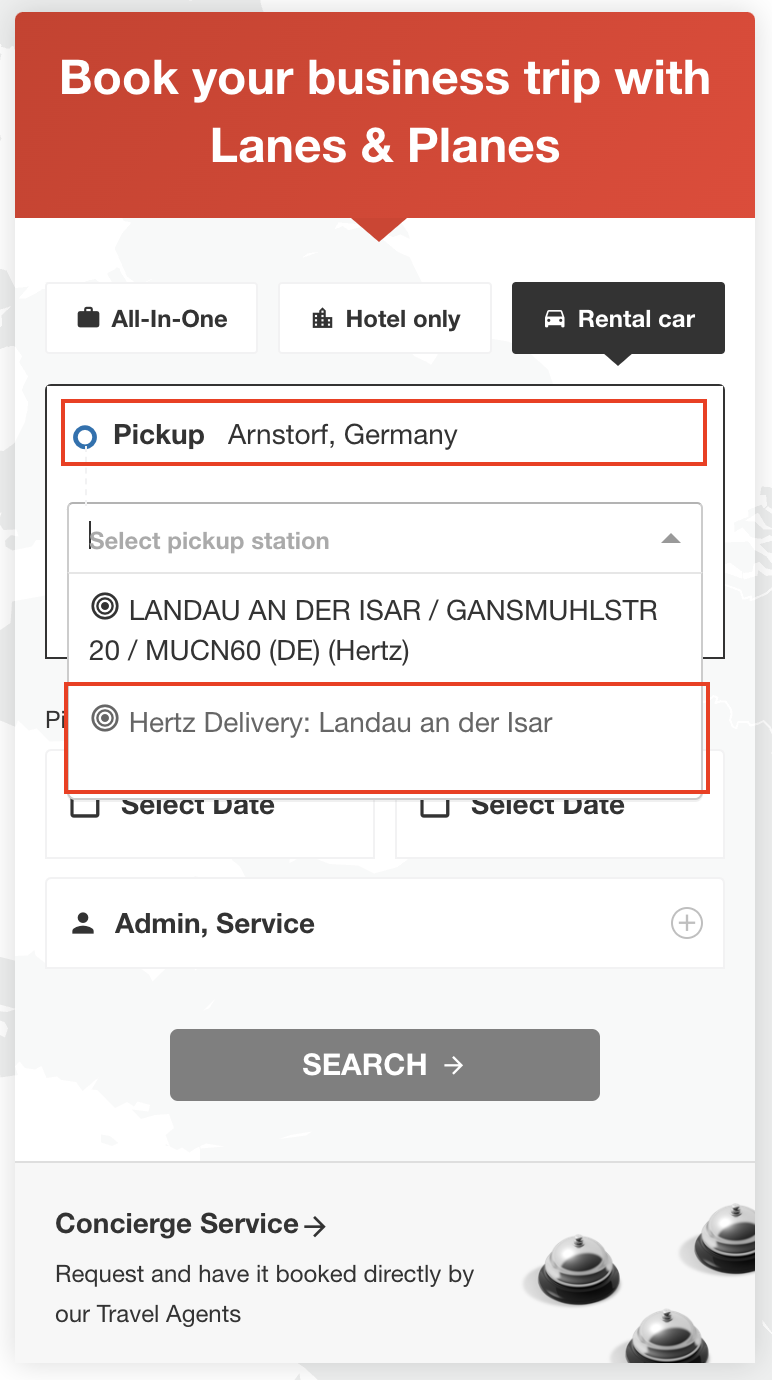This screenshot has height=1380, width=772.
Task: Switch to the All-In-One tab
Action: click(x=151, y=317)
